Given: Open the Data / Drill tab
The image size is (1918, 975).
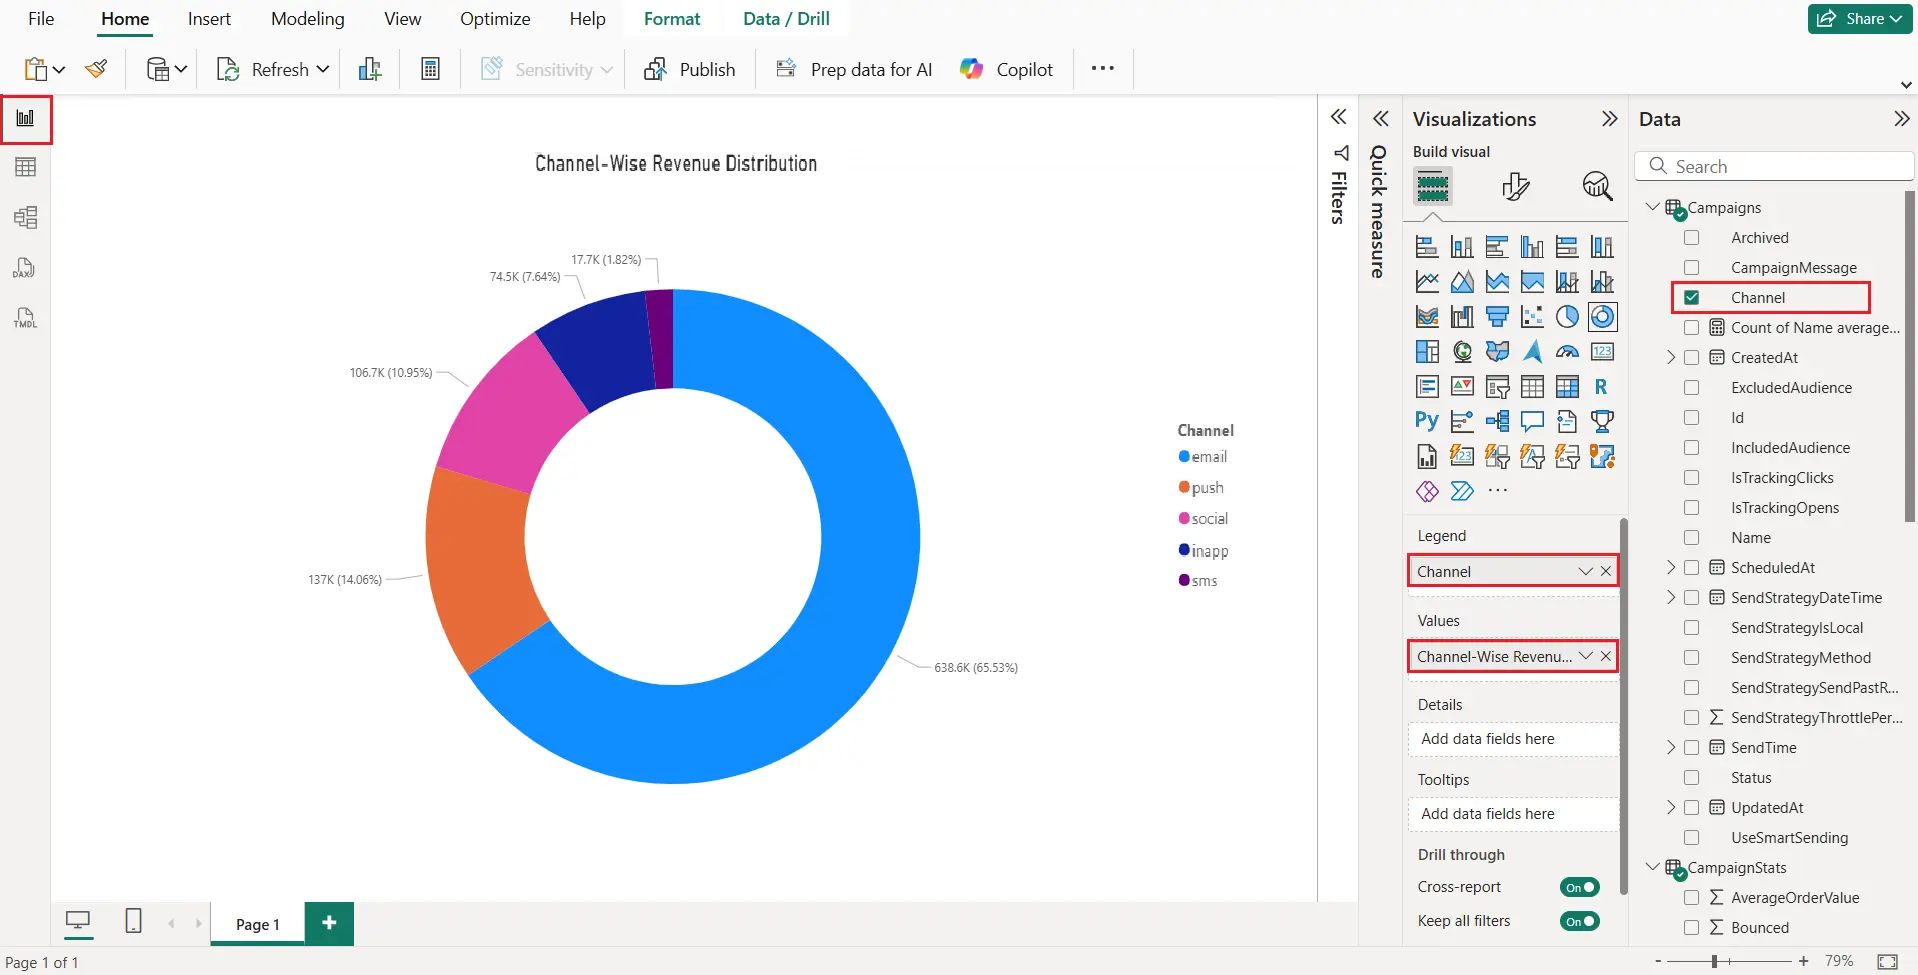Looking at the screenshot, I should pyautogui.click(x=786, y=18).
